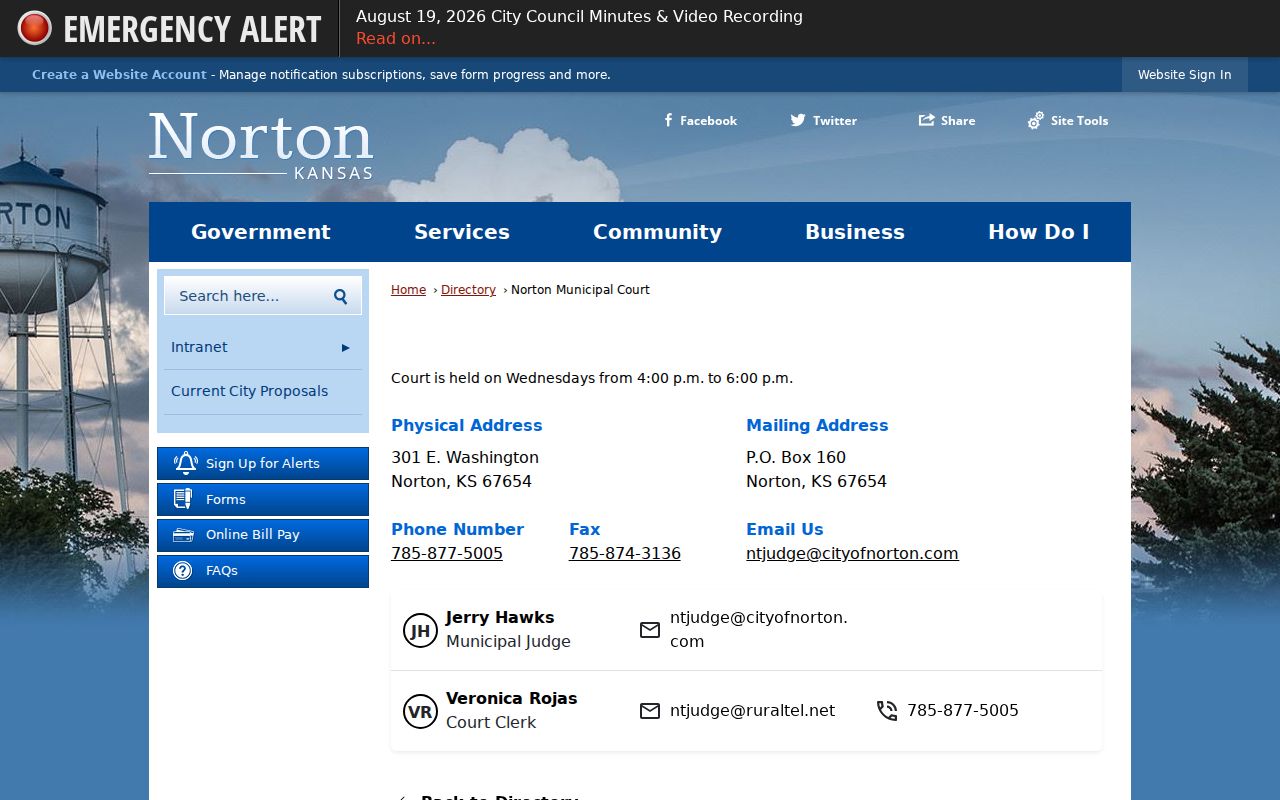The image size is (1280, 800).
Task: Click the Physical Address heading
Action: tap(467, 426)
